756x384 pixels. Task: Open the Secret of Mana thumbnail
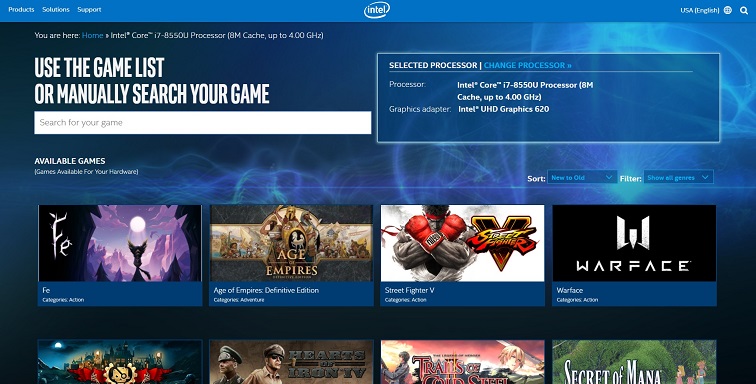coord(634,362)
